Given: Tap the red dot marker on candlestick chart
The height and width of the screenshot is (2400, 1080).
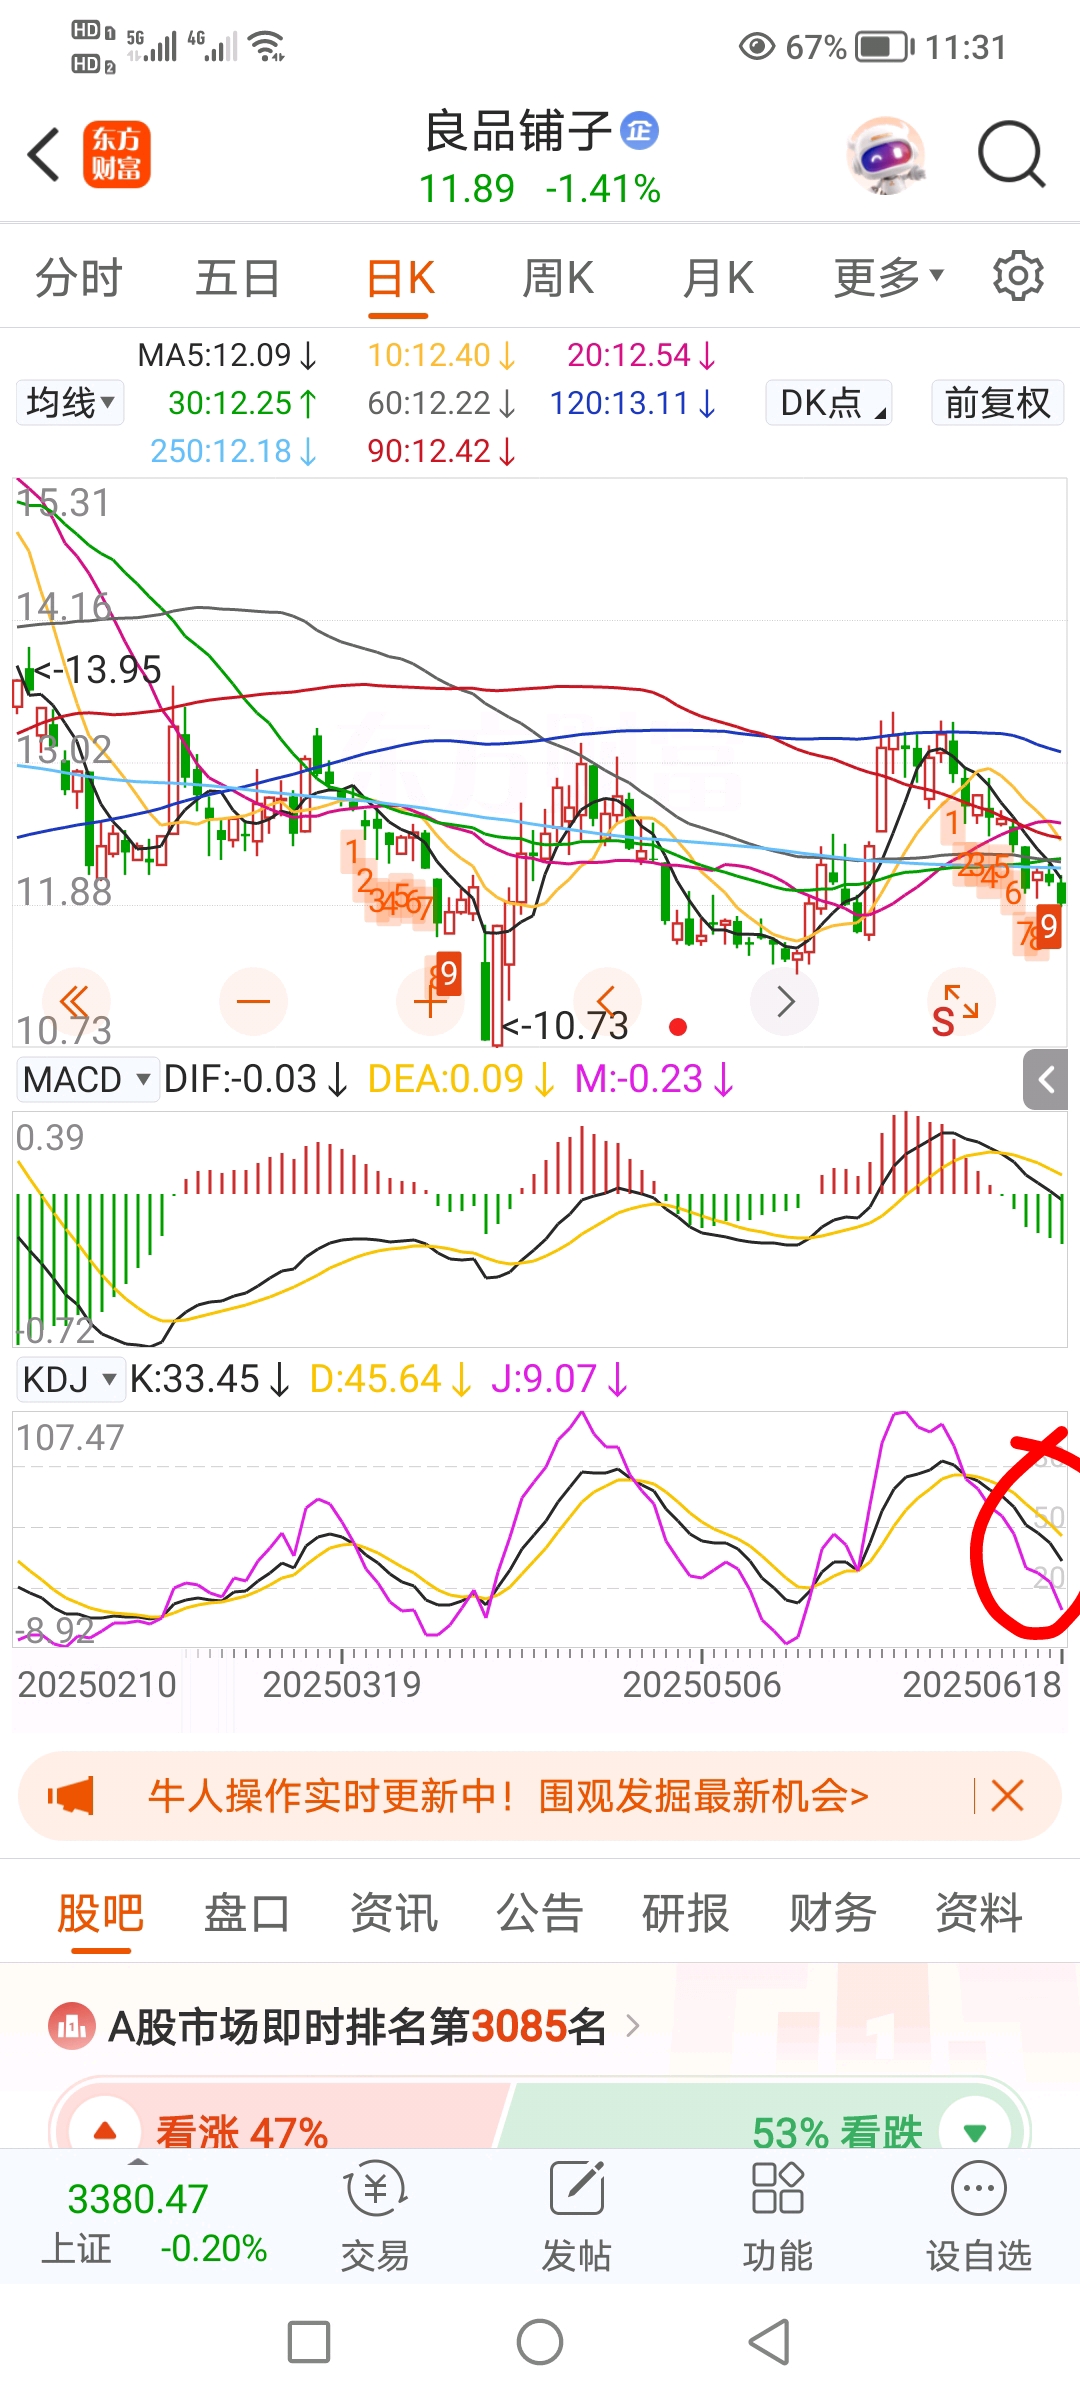Looking at the screenshot, I should tap(677, 1026).
